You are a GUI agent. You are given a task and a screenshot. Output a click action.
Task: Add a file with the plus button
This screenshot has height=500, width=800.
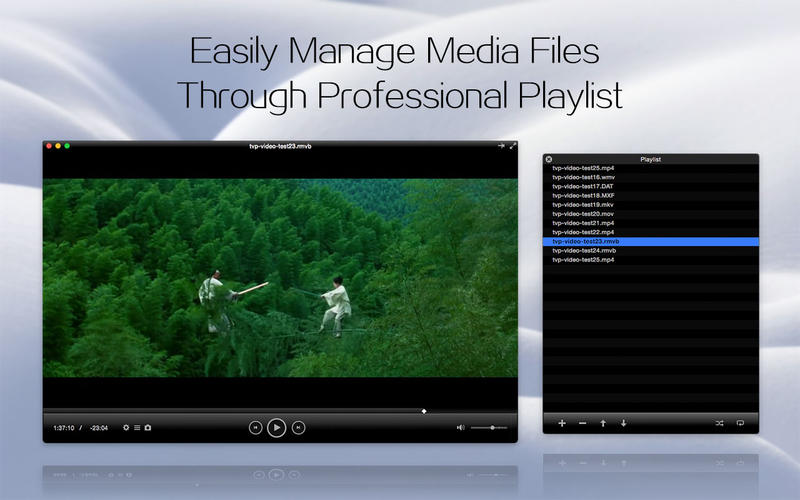click(562, 423)
